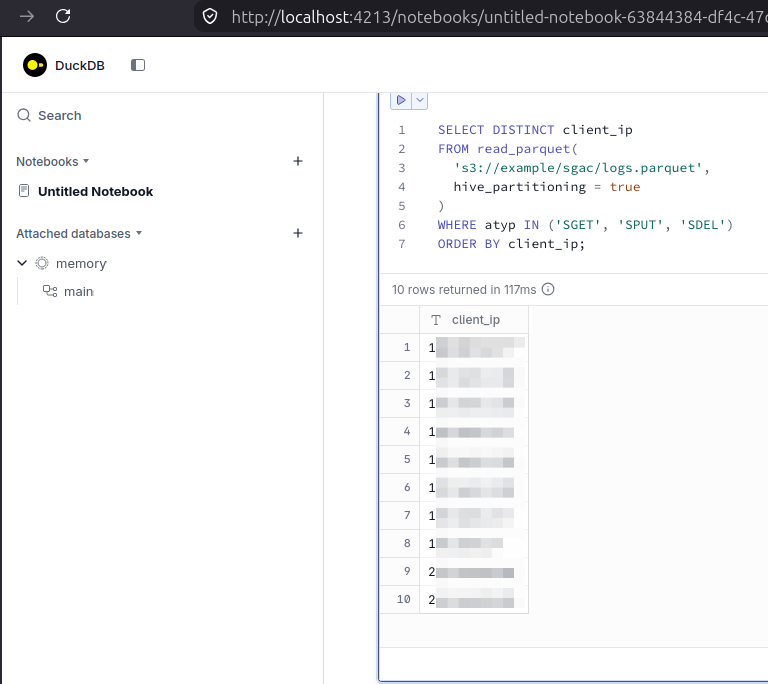Run the cell with play button
This screenshot has height=684, width=768.
click(401, 100)
